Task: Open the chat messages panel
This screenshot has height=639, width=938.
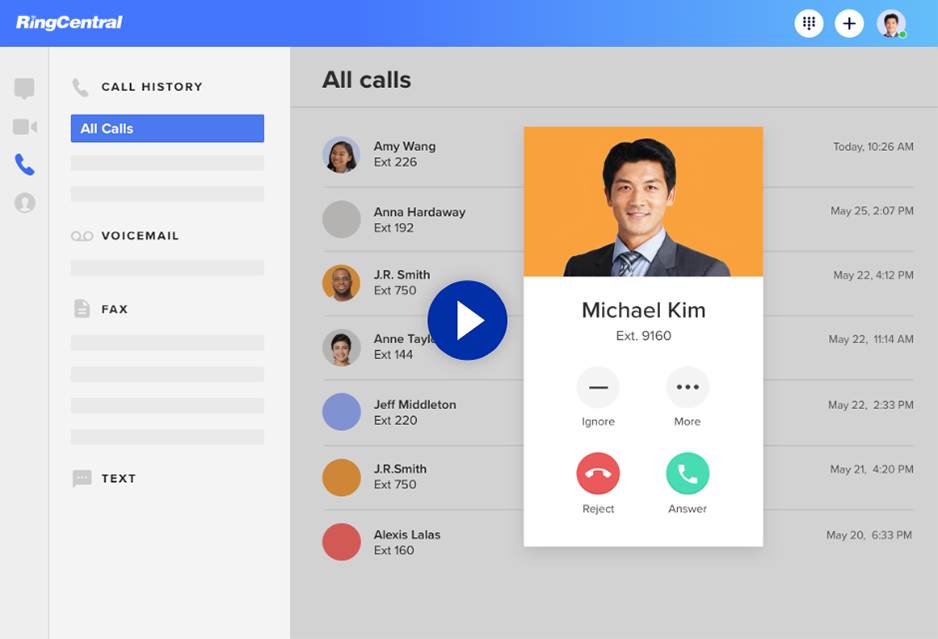Action: tap(24, 88)
